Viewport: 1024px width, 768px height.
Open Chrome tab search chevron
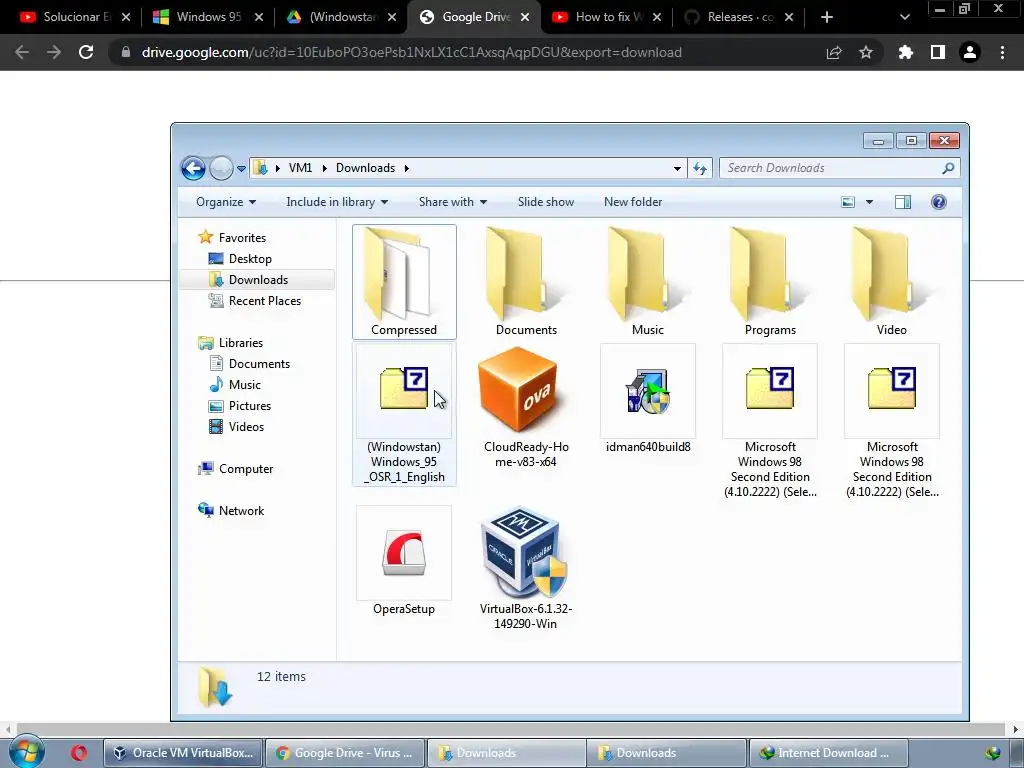[x=904, y=17]
